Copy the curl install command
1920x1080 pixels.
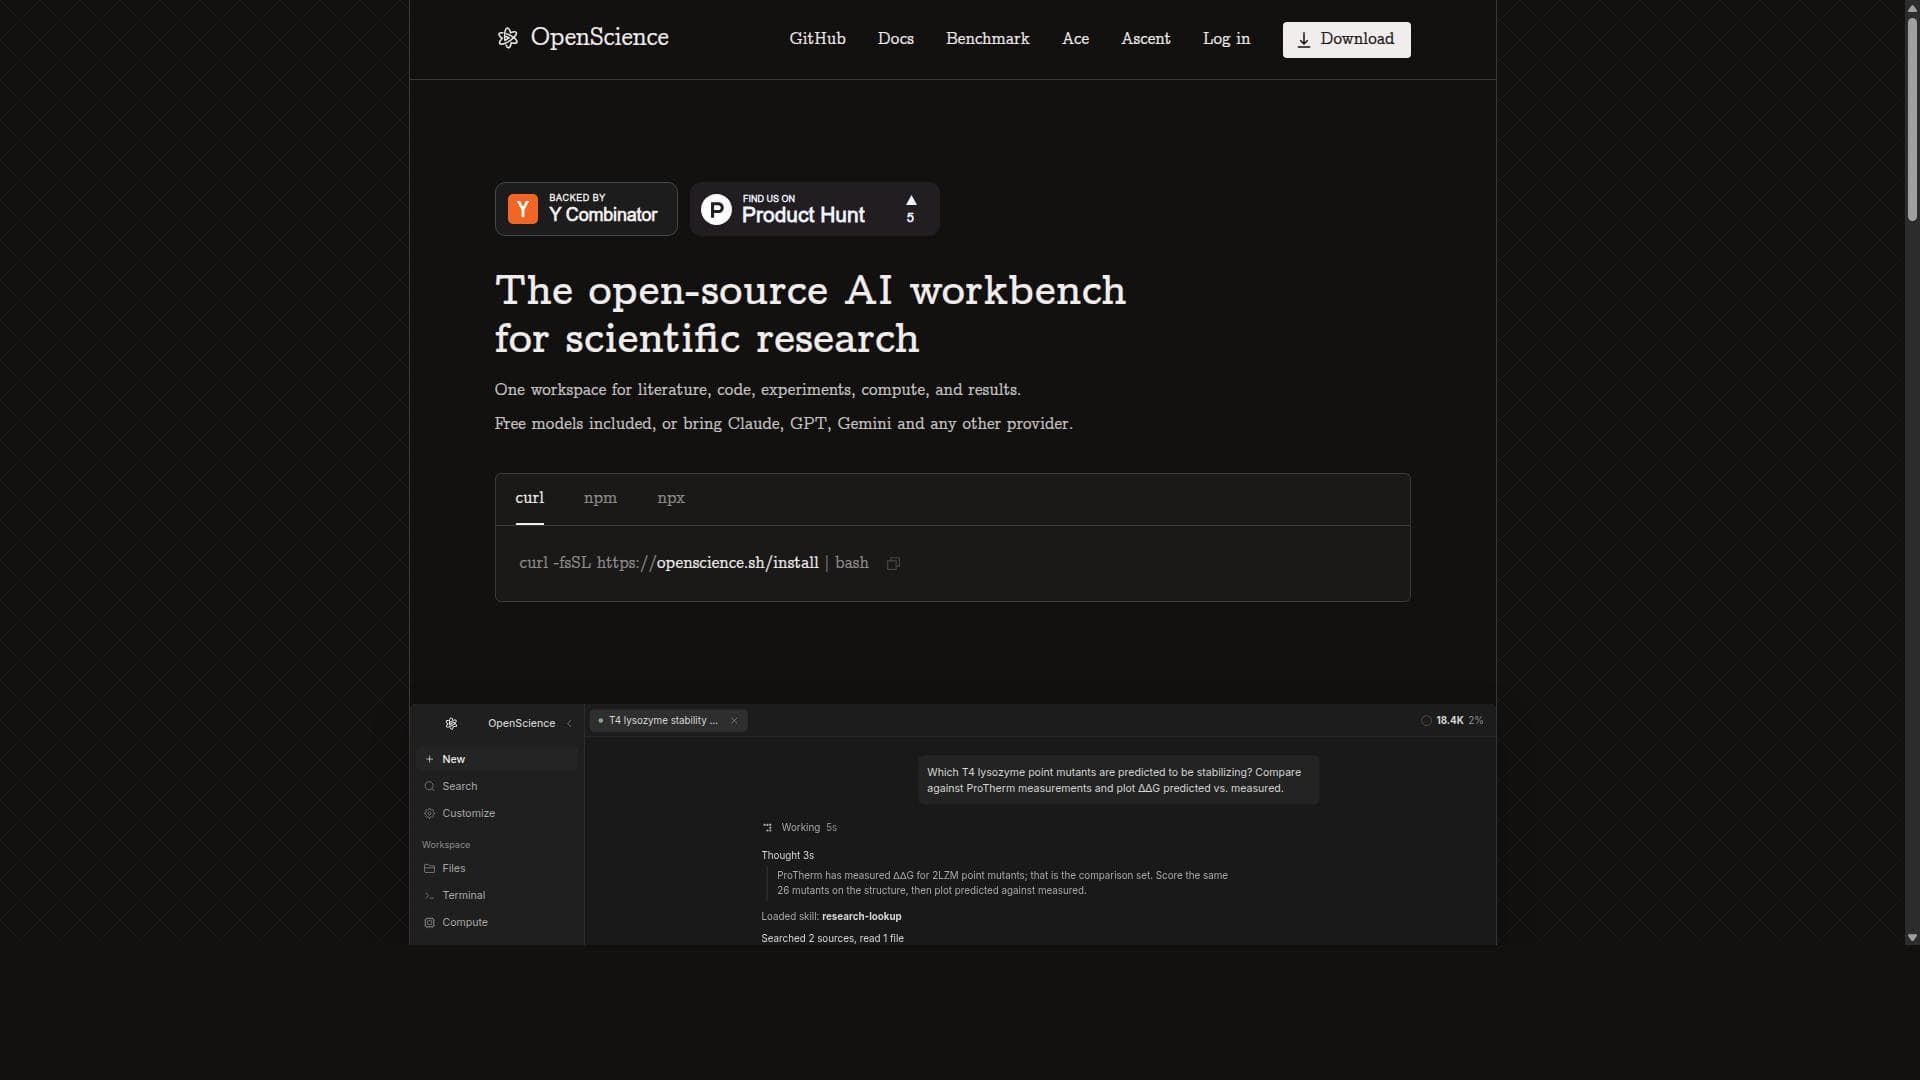pyautogui.click(x=893, y=563)
